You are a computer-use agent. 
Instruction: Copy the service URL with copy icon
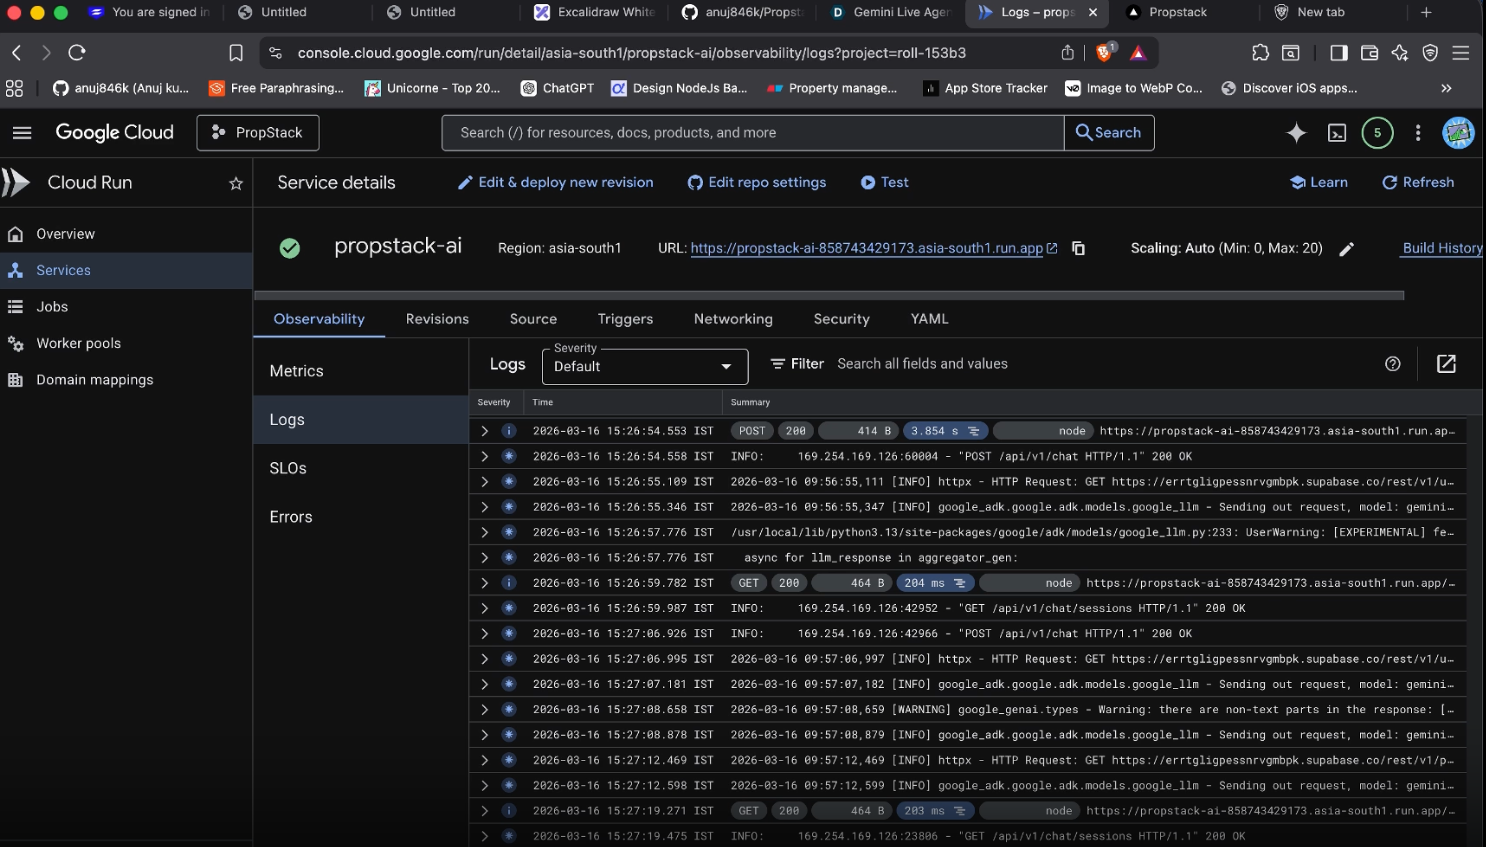[1078, 247]
